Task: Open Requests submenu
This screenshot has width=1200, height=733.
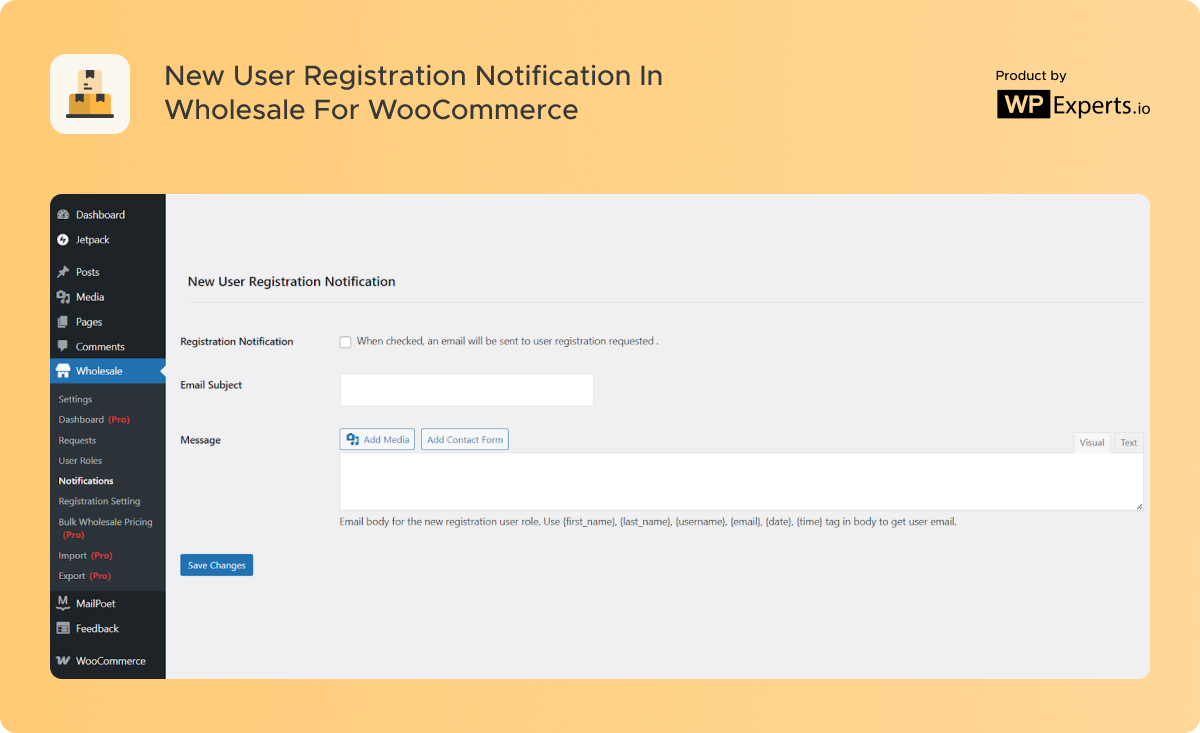Action: 77,441
